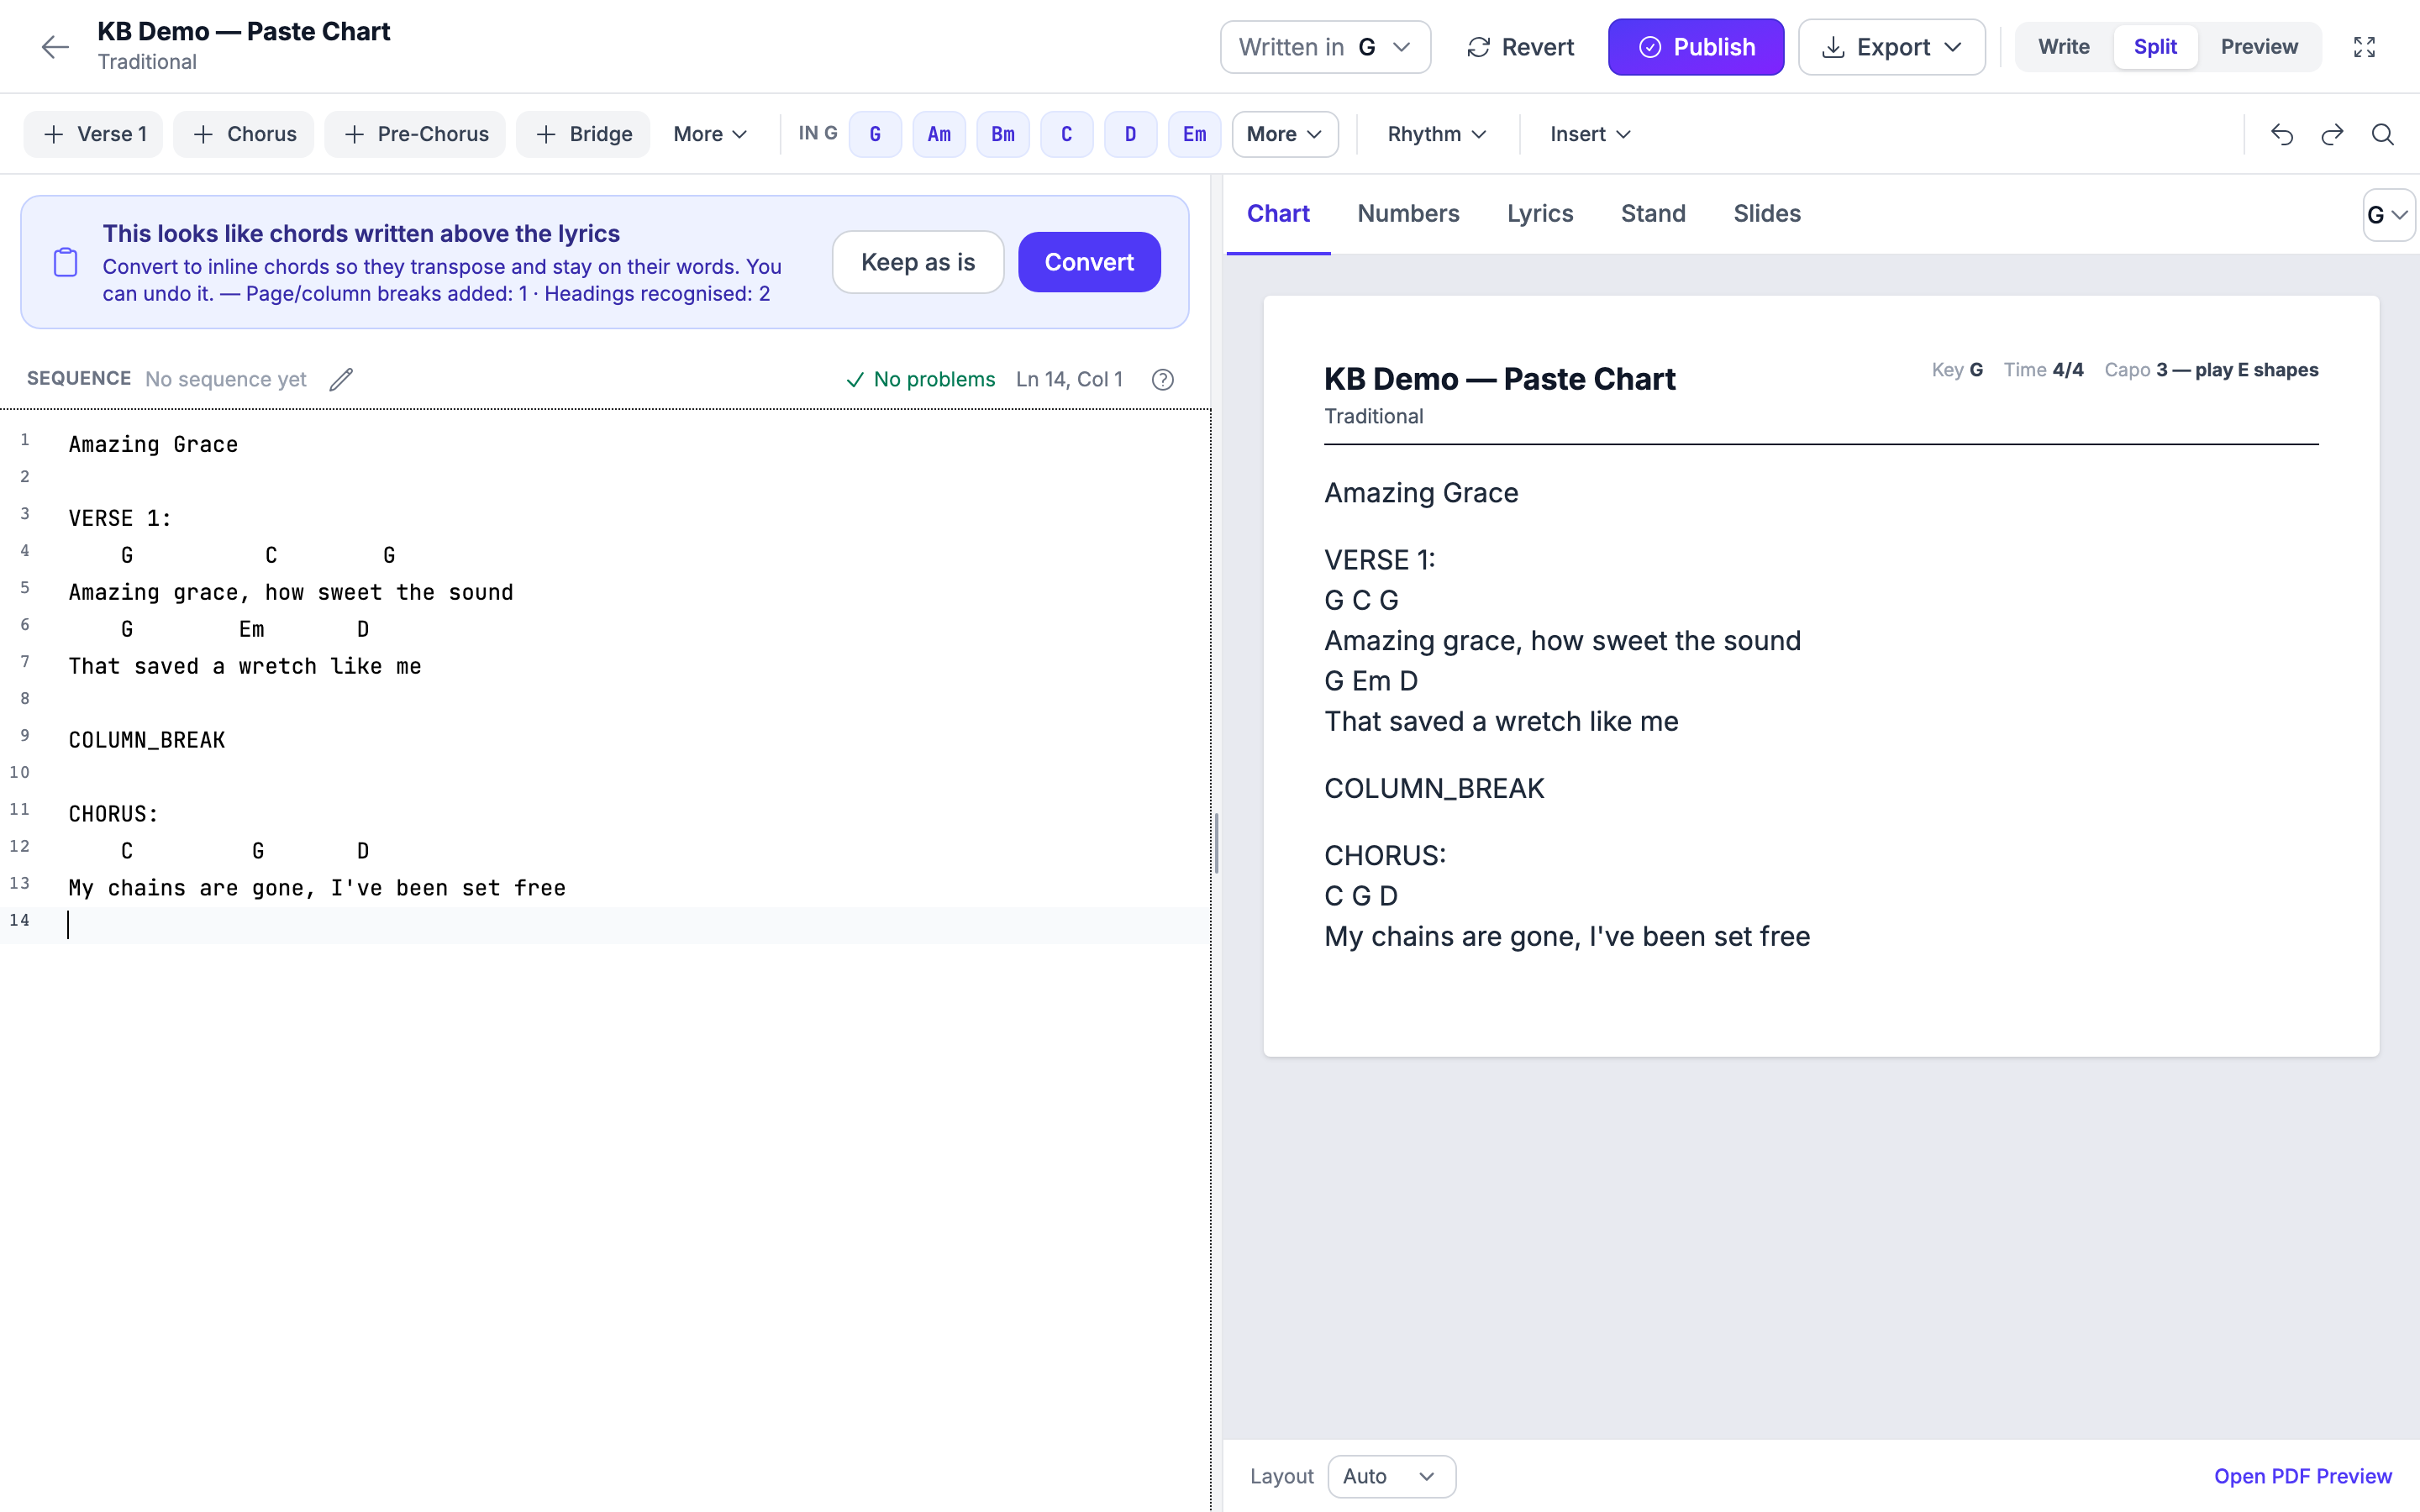Open the Rhythm dropdown
This screenshot has height=1512, width=2420.
point(1437,134)
